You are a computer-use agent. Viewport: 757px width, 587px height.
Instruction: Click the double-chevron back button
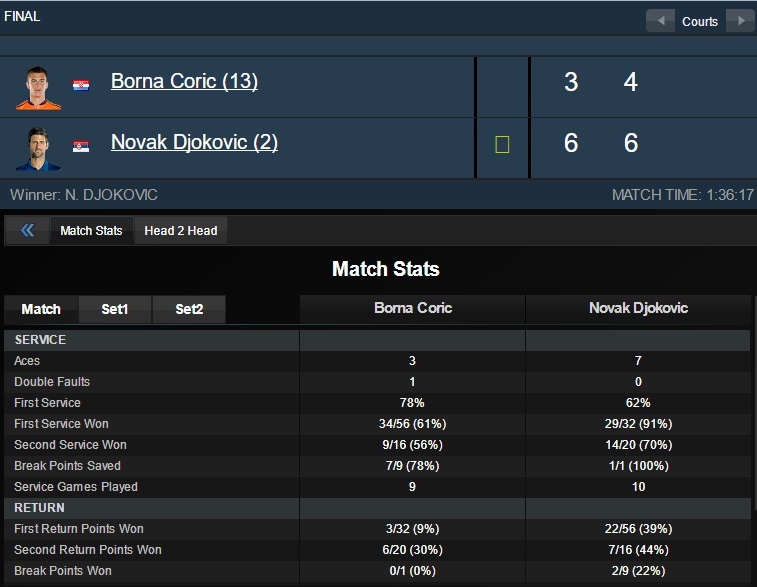27,231
